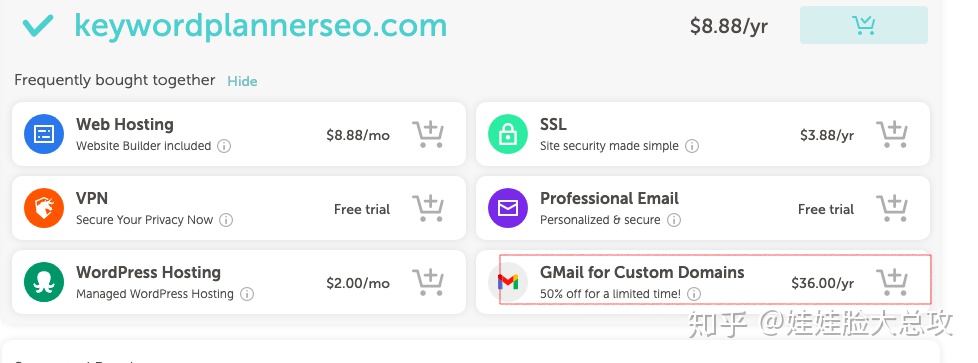
Task: Add GMail for Custom Domains to cart
Action: [892, 283]
